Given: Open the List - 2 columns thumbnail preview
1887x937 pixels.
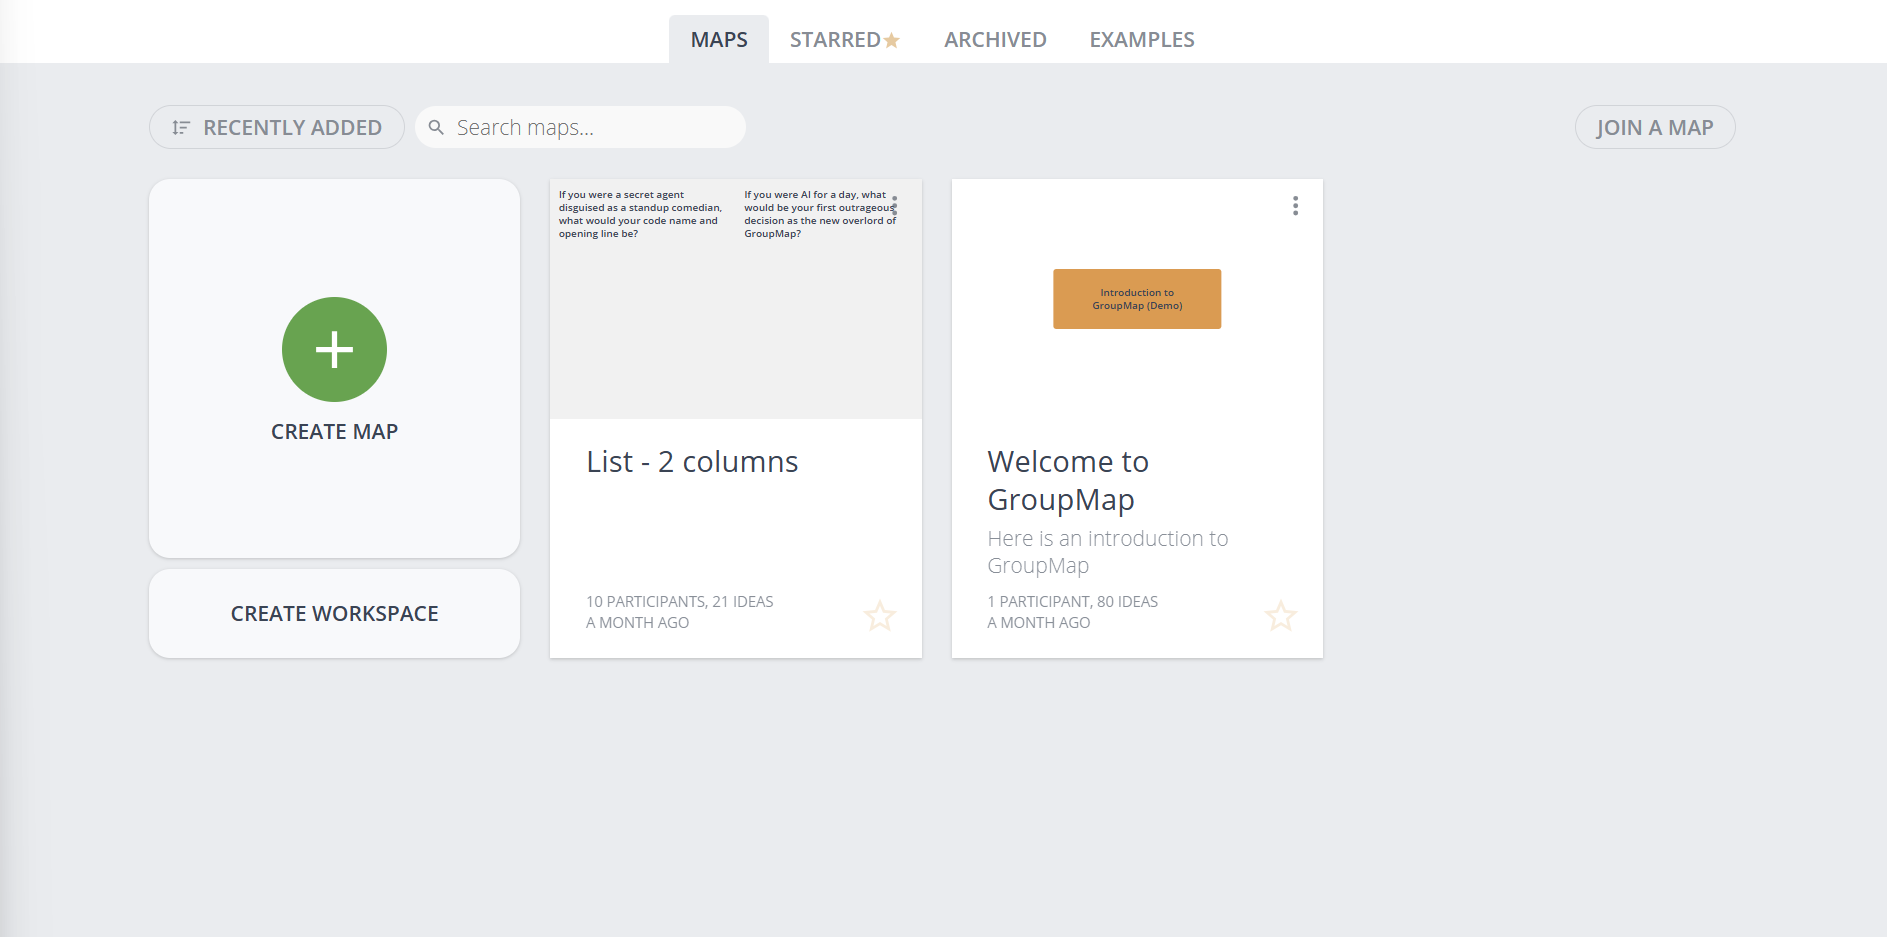Looking at the screenshot, I should pyautogui.click(x=736, y=299).
